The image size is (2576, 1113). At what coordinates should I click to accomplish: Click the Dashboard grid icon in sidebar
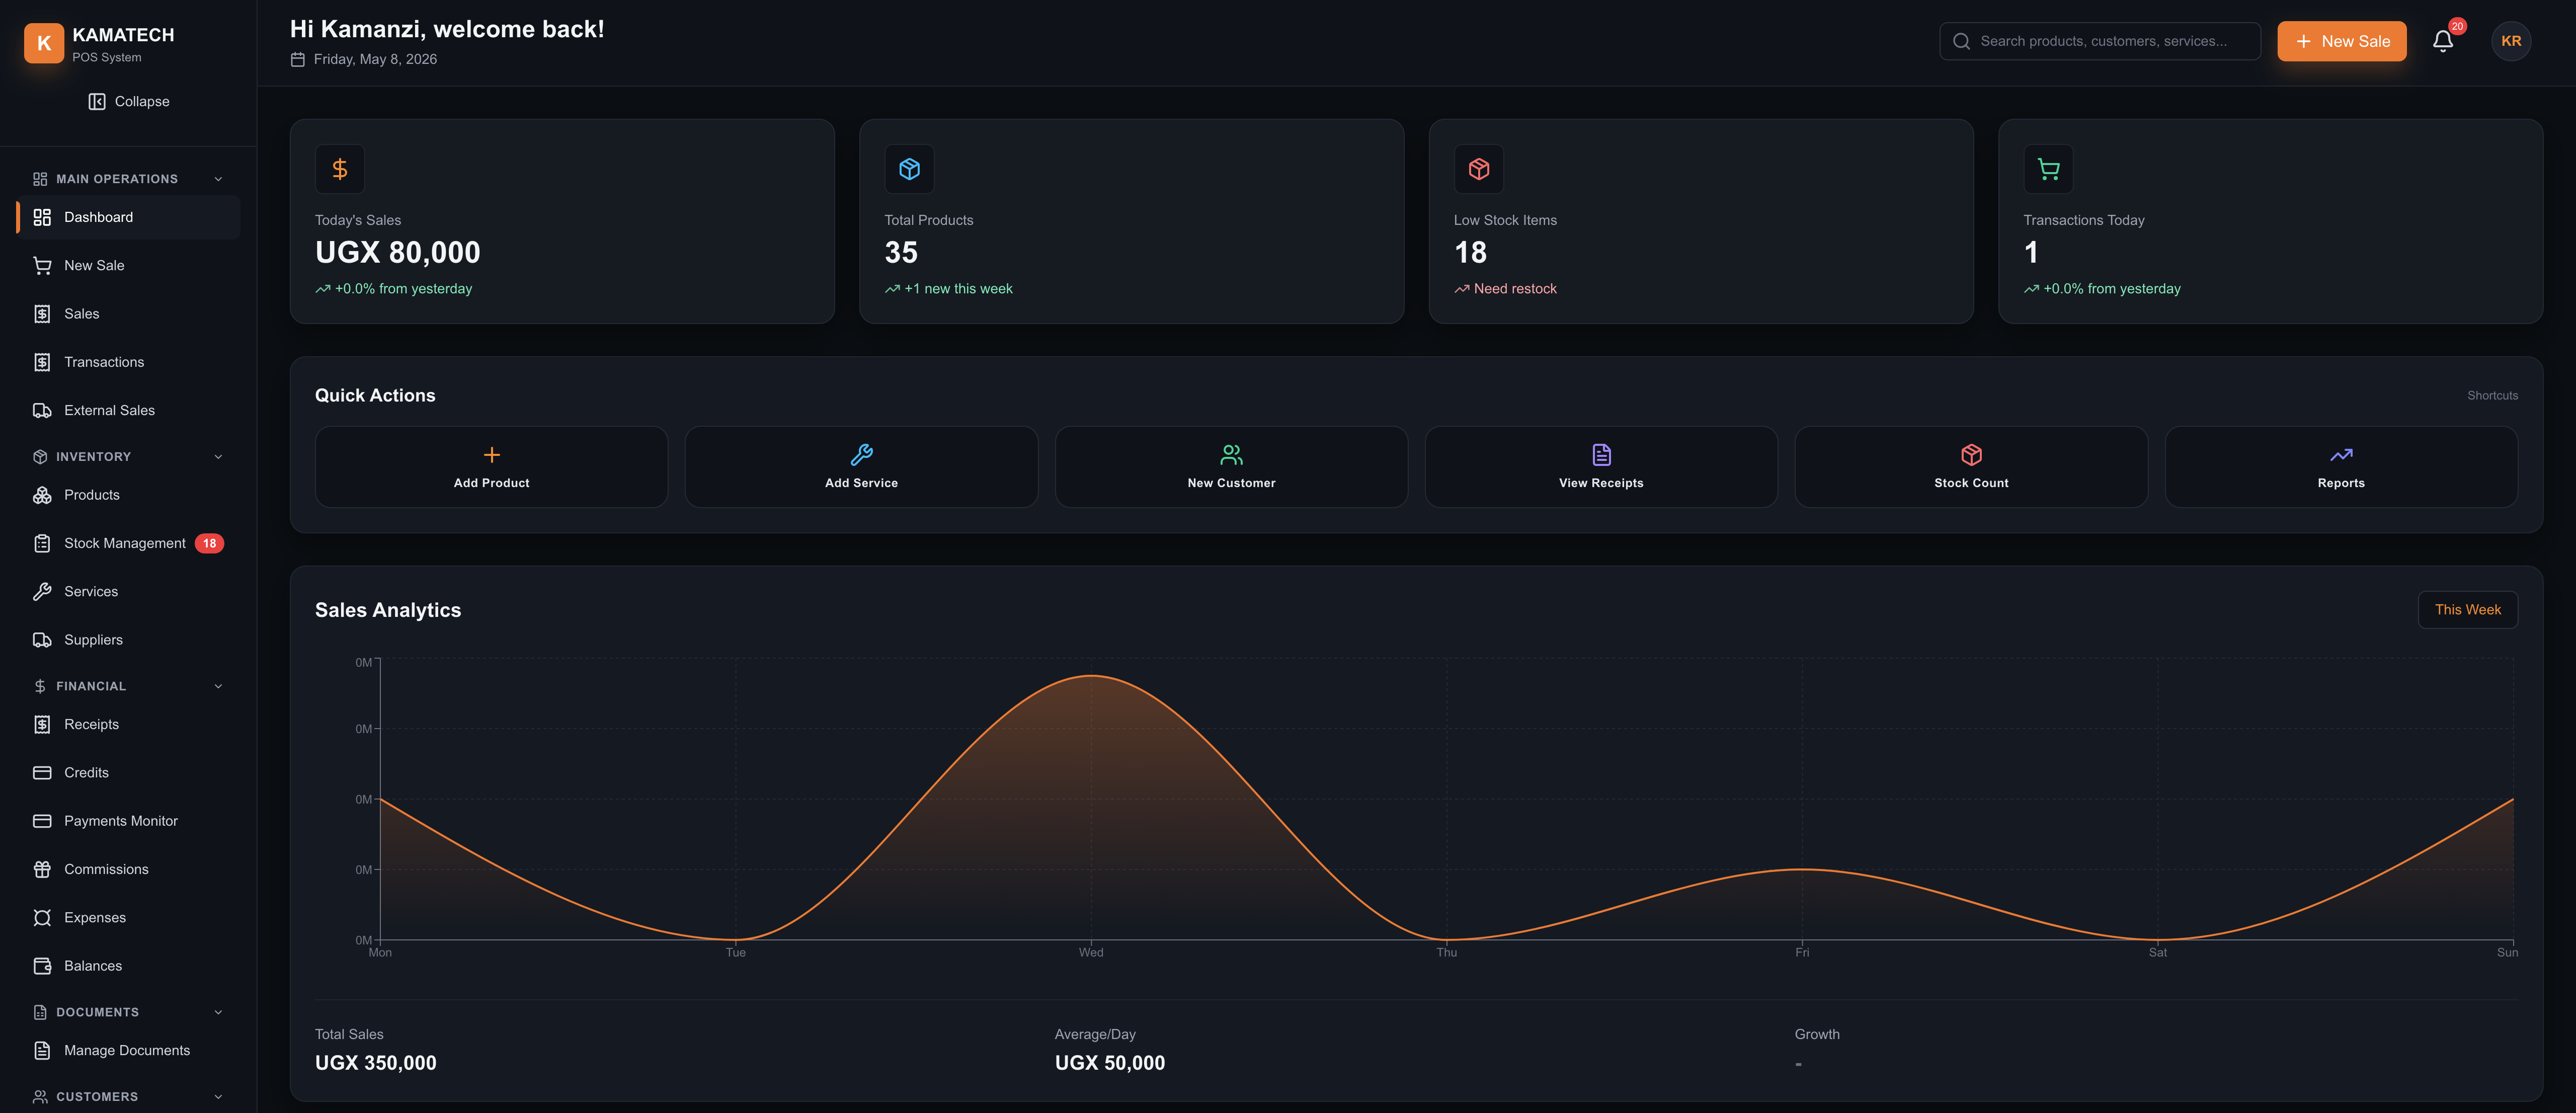[x=42, y=217]
